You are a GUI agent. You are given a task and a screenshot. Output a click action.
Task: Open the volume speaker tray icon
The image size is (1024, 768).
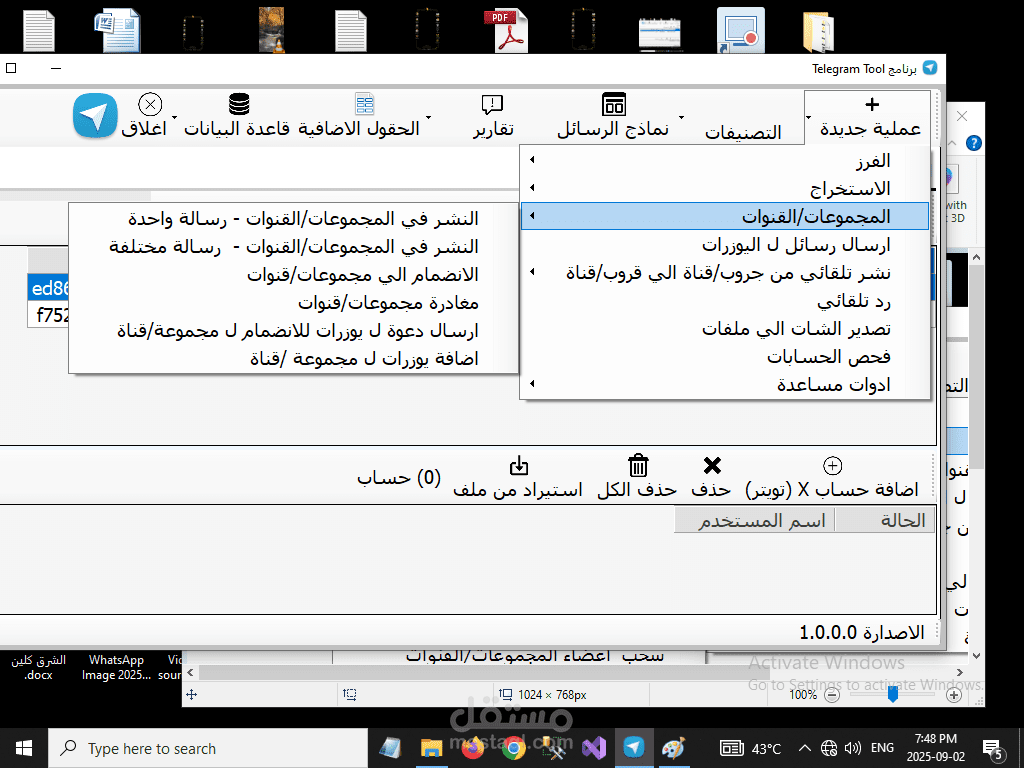click(x=852, y=748)
